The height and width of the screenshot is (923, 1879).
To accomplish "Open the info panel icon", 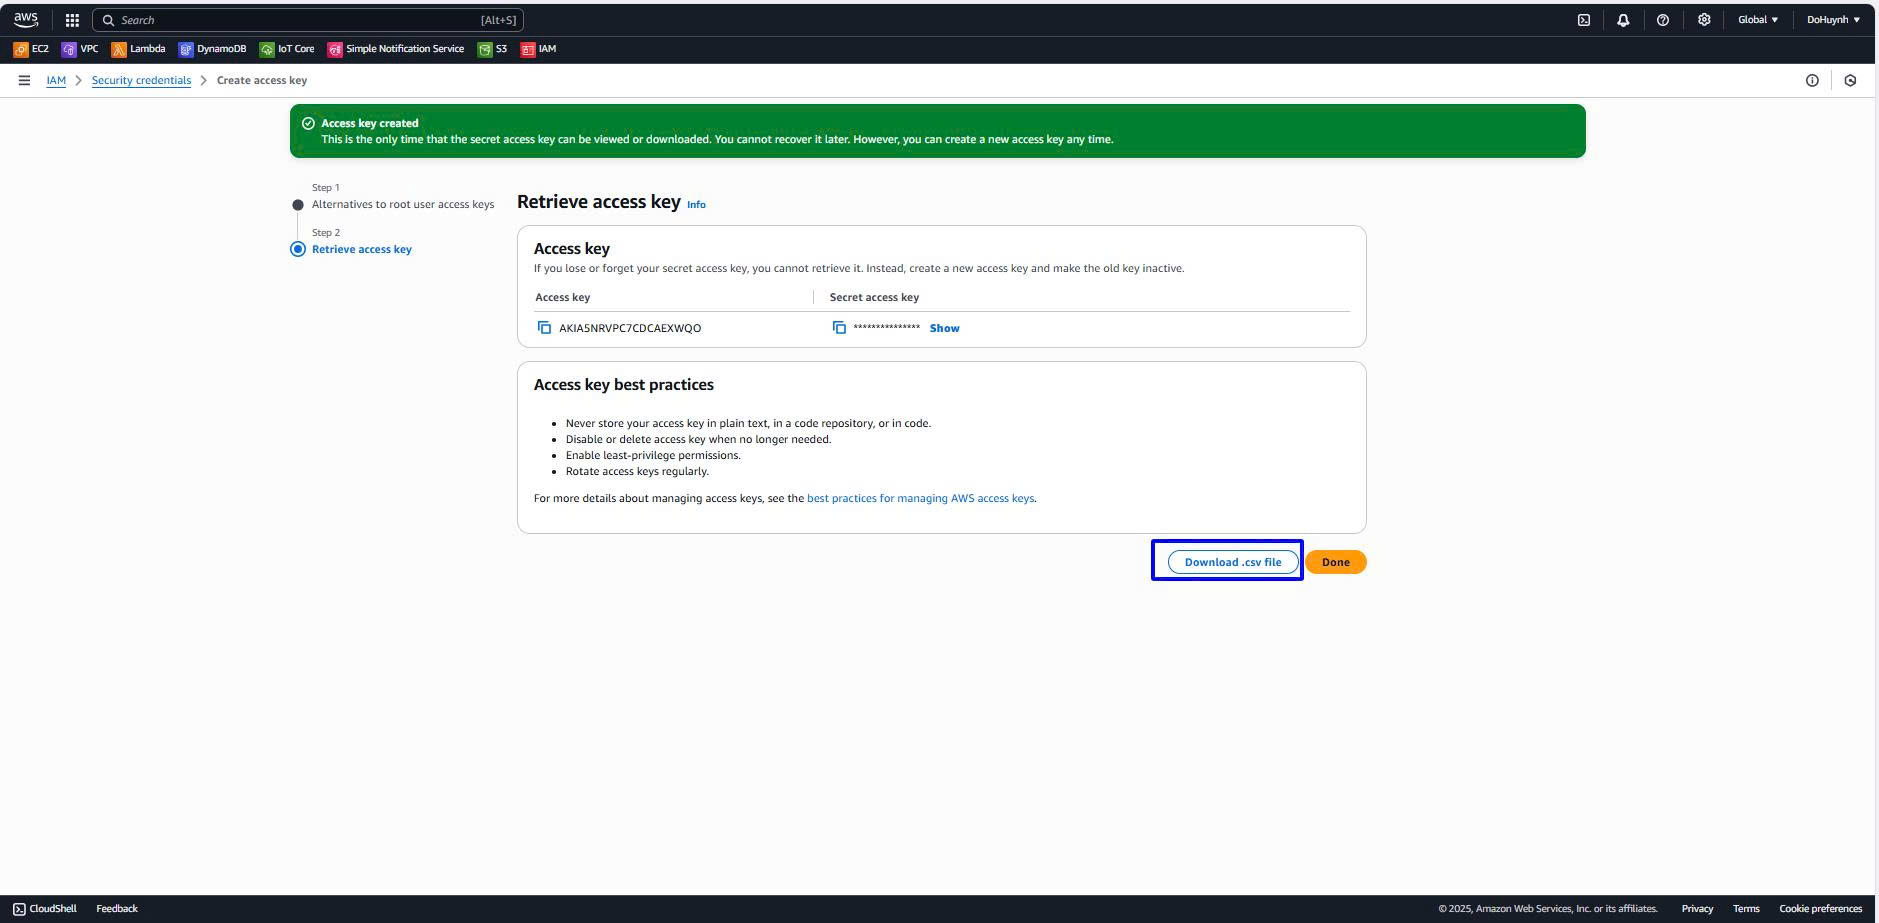I will tap(1811, 80).
